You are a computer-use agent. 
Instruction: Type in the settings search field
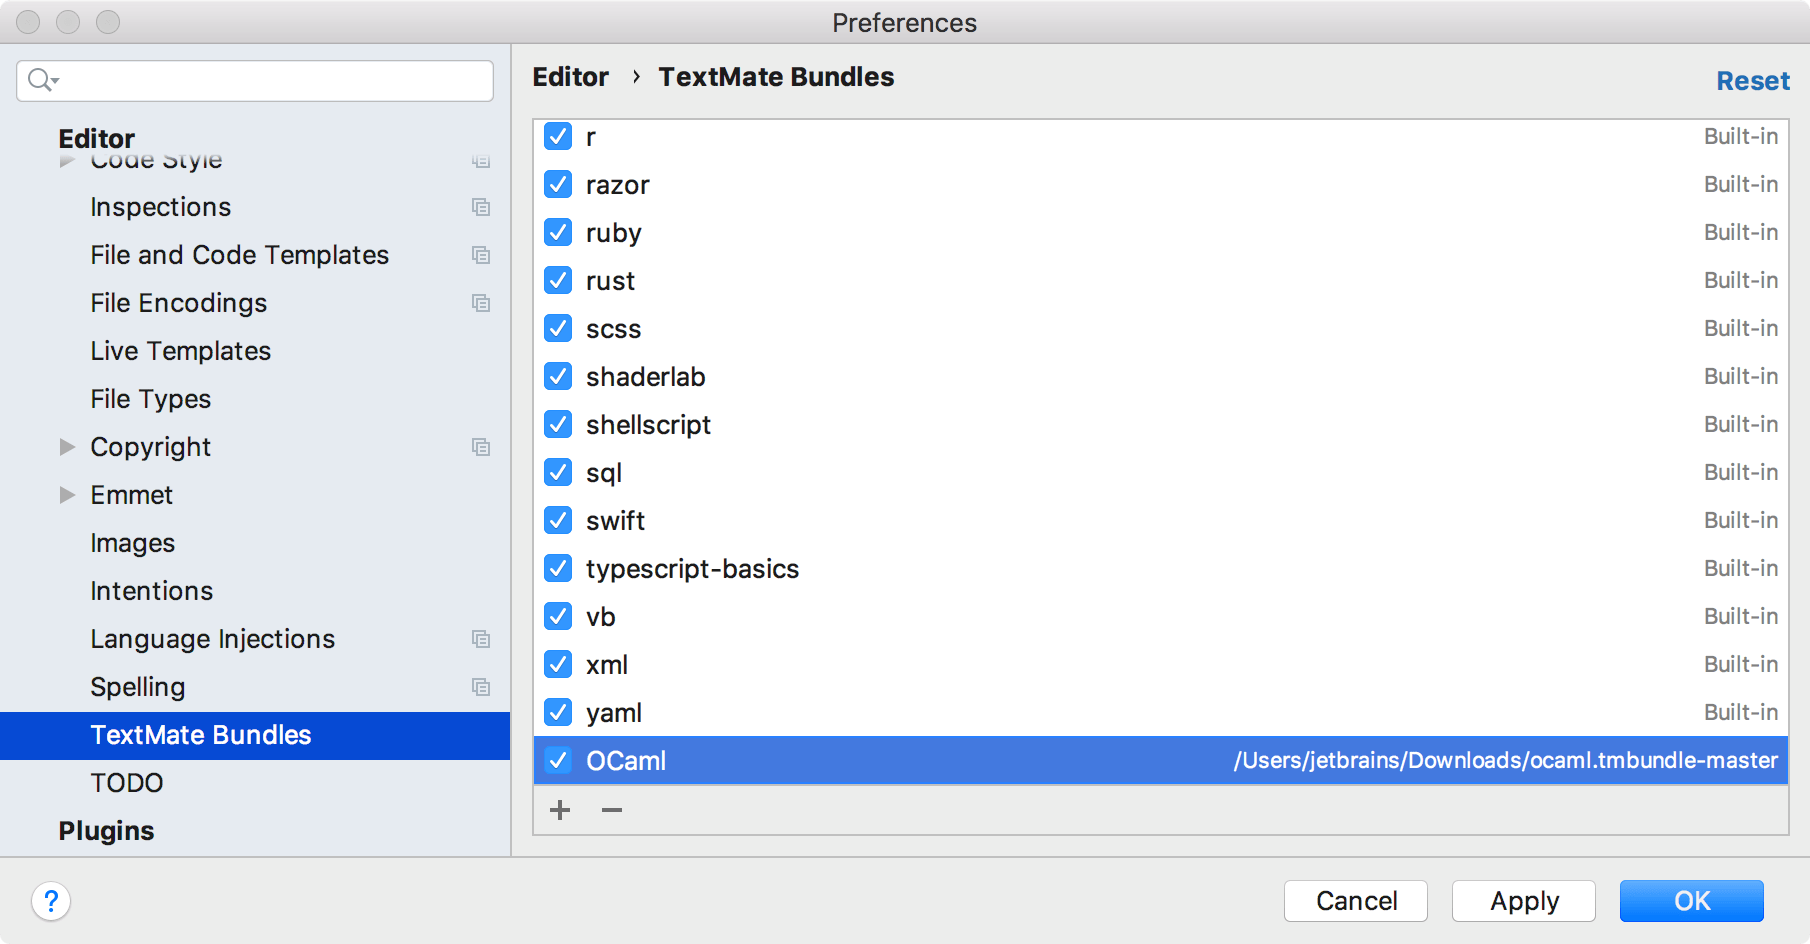pos(253,81)
